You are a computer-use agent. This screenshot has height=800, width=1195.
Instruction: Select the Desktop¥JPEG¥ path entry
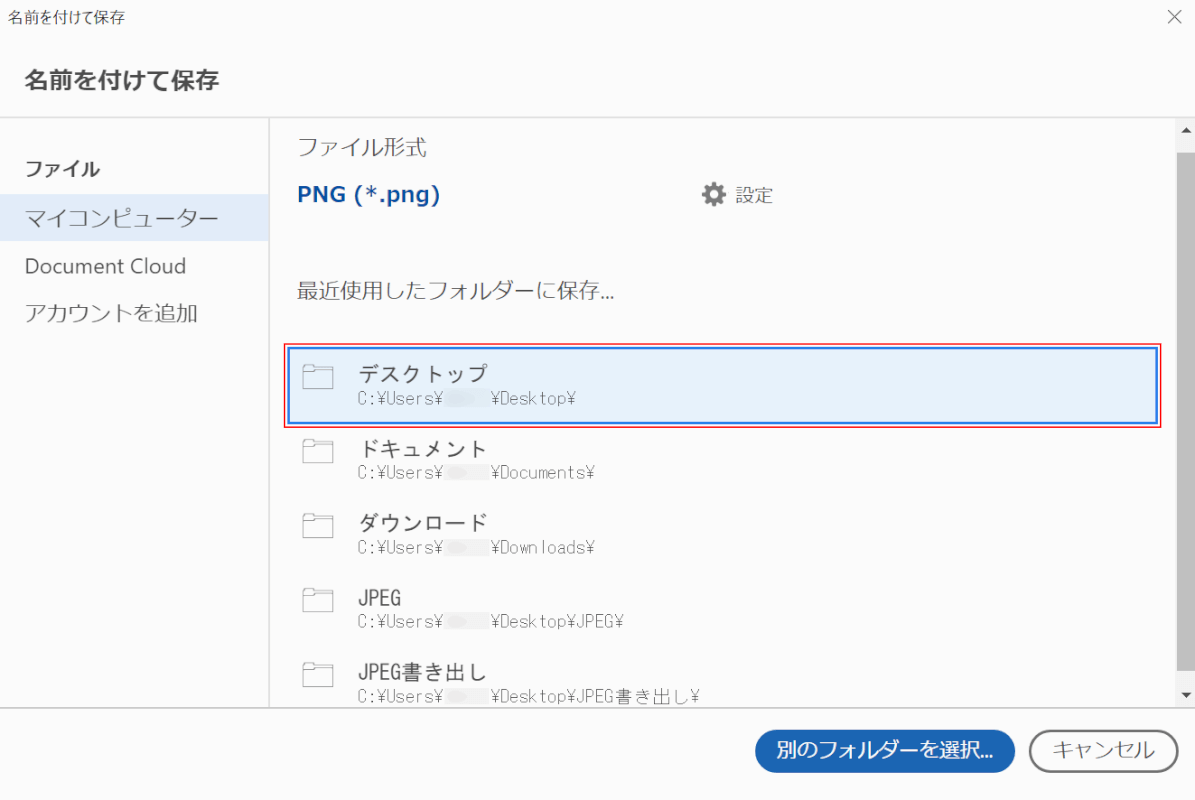click(490, 622)
